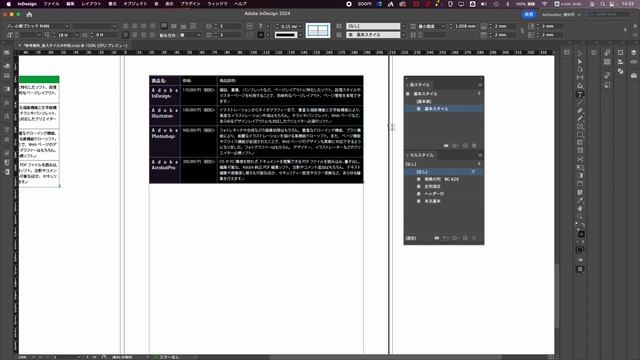The height and width of the screenshot is (360, 640).
Task: Toggle the link cell insets chain icon
Action: tap(522, 31)
